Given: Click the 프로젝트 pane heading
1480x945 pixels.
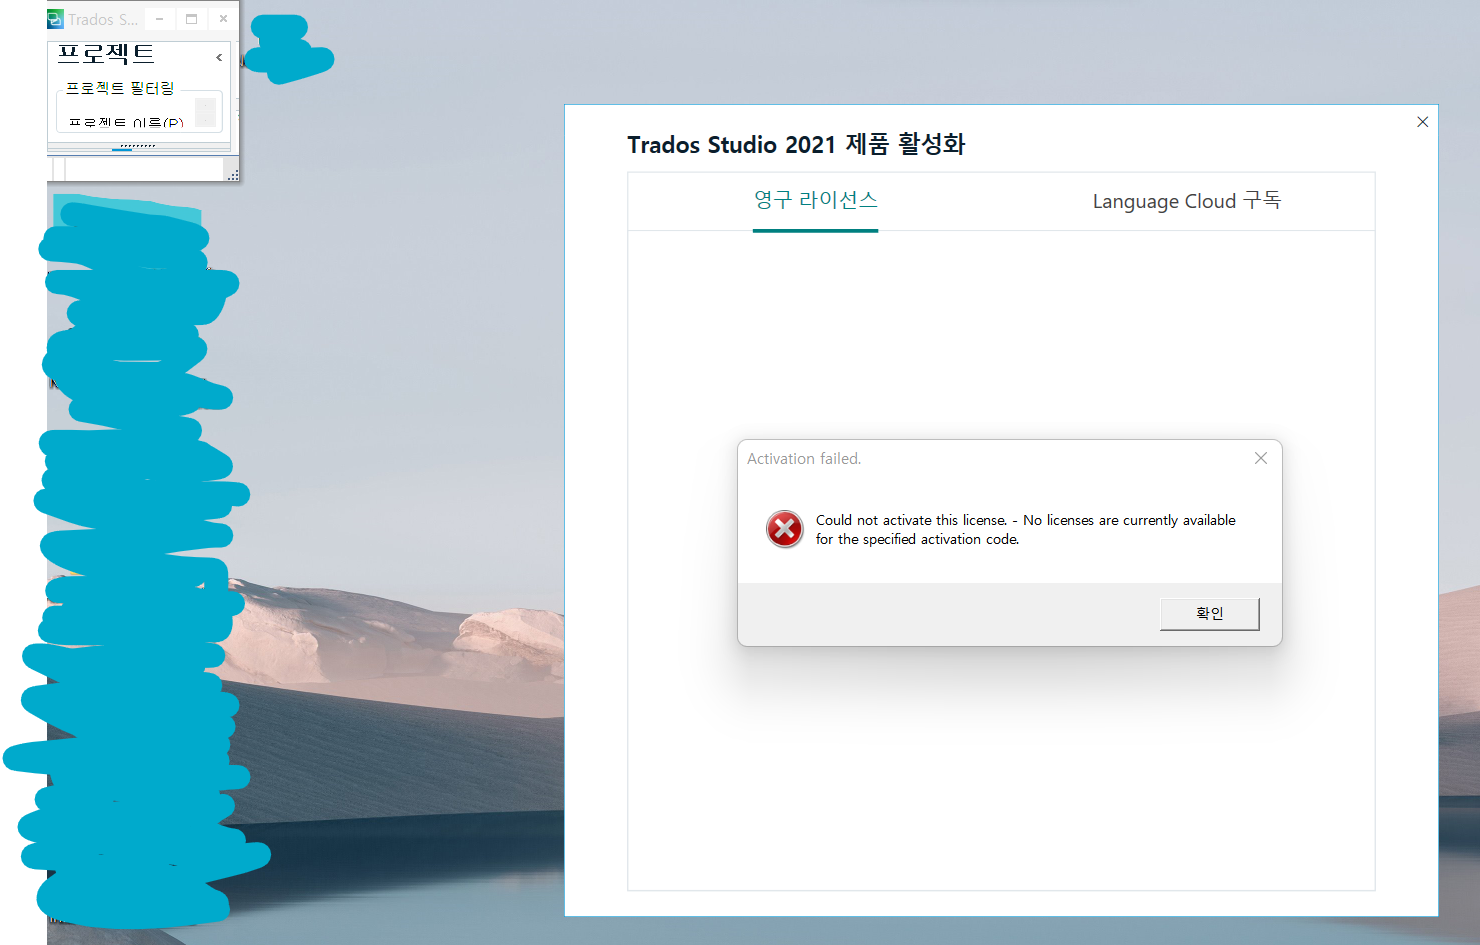Looking at the screenshot, I should (106, 54).
